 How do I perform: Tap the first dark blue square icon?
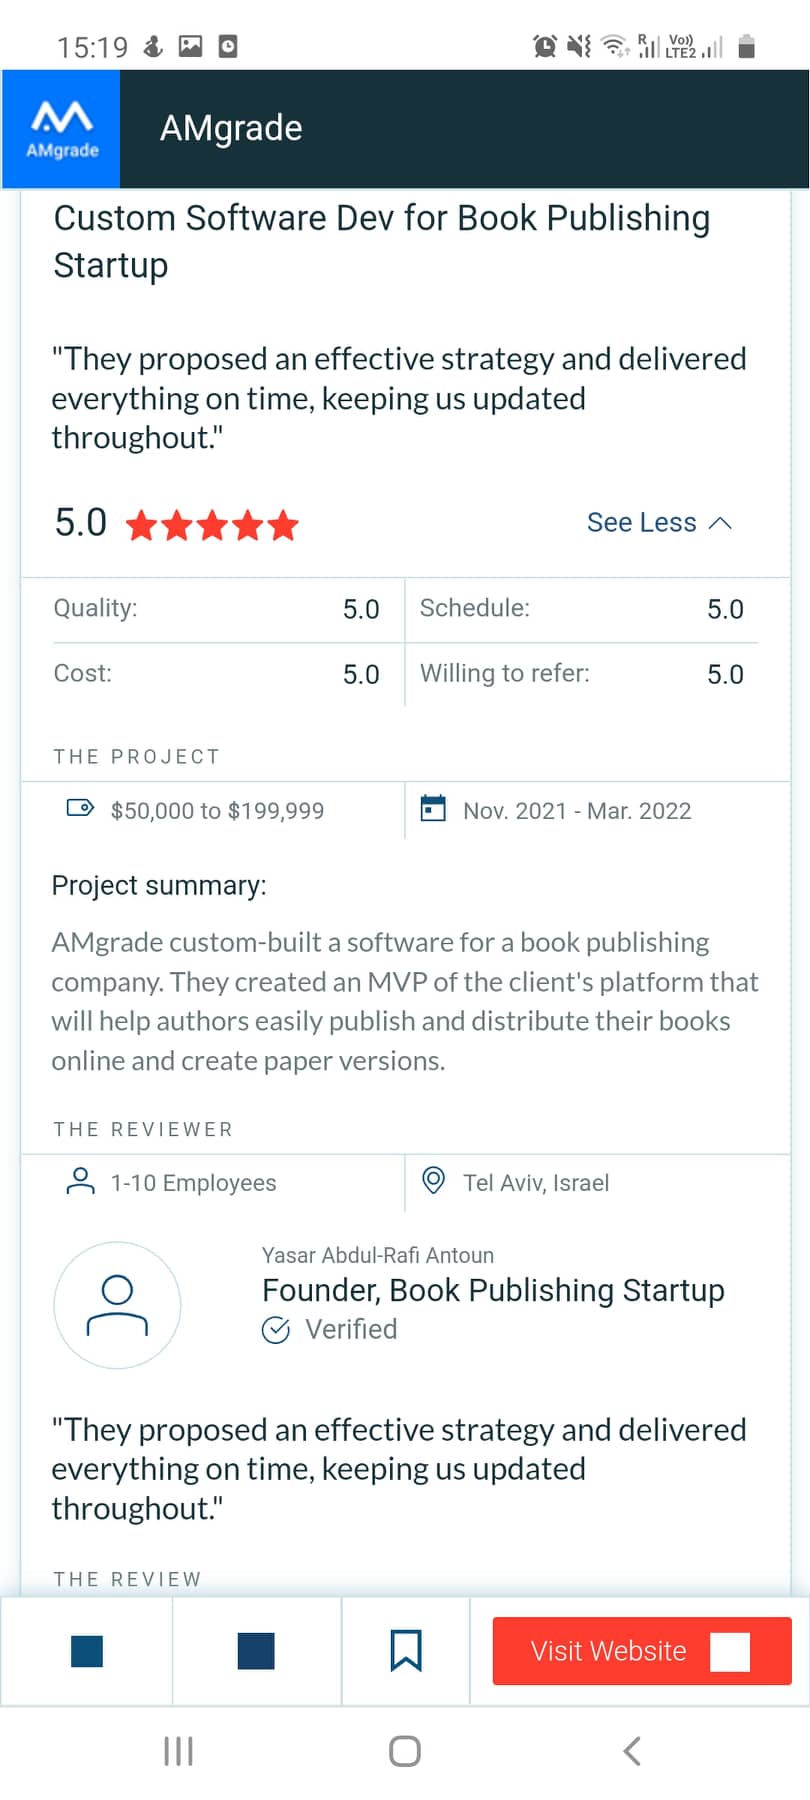(87, 1651)
